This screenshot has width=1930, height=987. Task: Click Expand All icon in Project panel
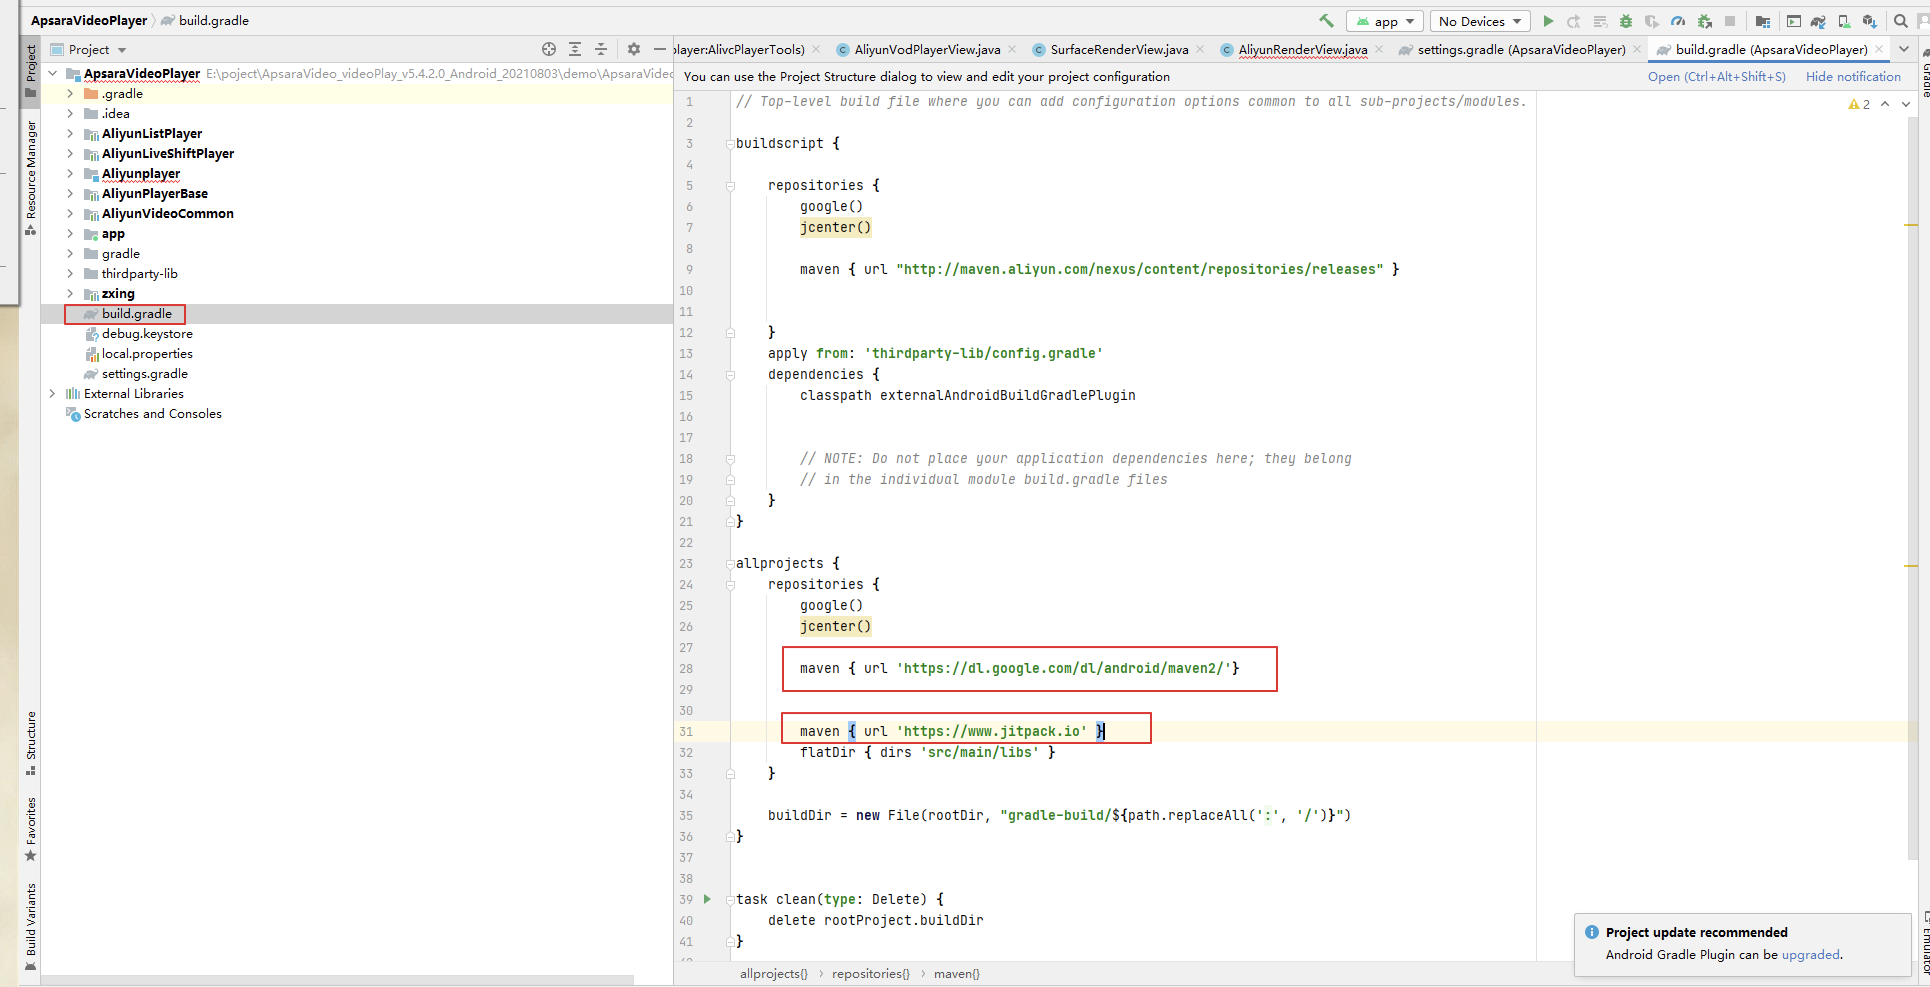[575, 49]
